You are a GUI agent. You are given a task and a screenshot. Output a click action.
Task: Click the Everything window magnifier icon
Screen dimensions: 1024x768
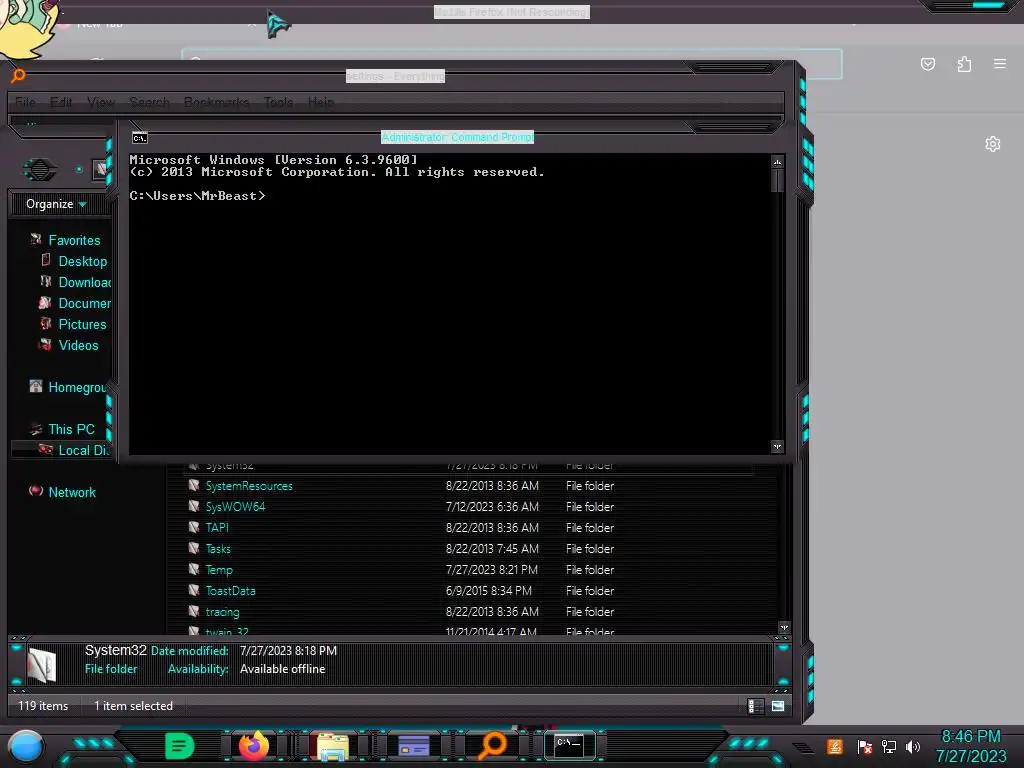tap(18, 76)
